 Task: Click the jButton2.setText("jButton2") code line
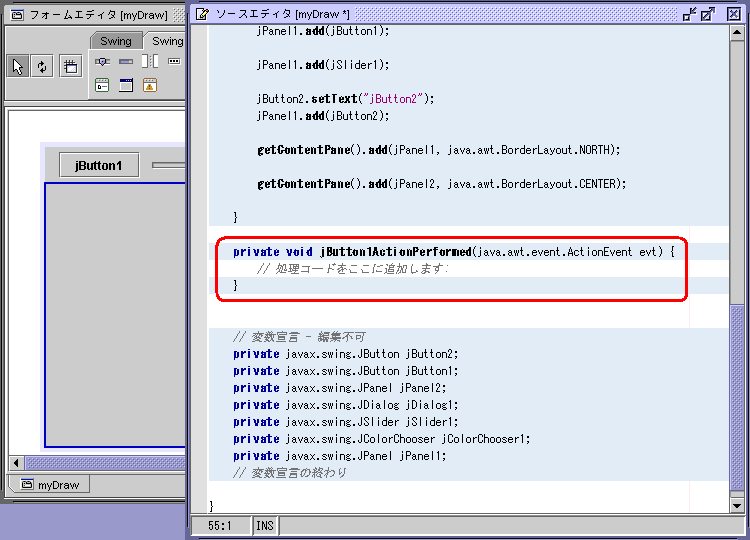(345, 99)
